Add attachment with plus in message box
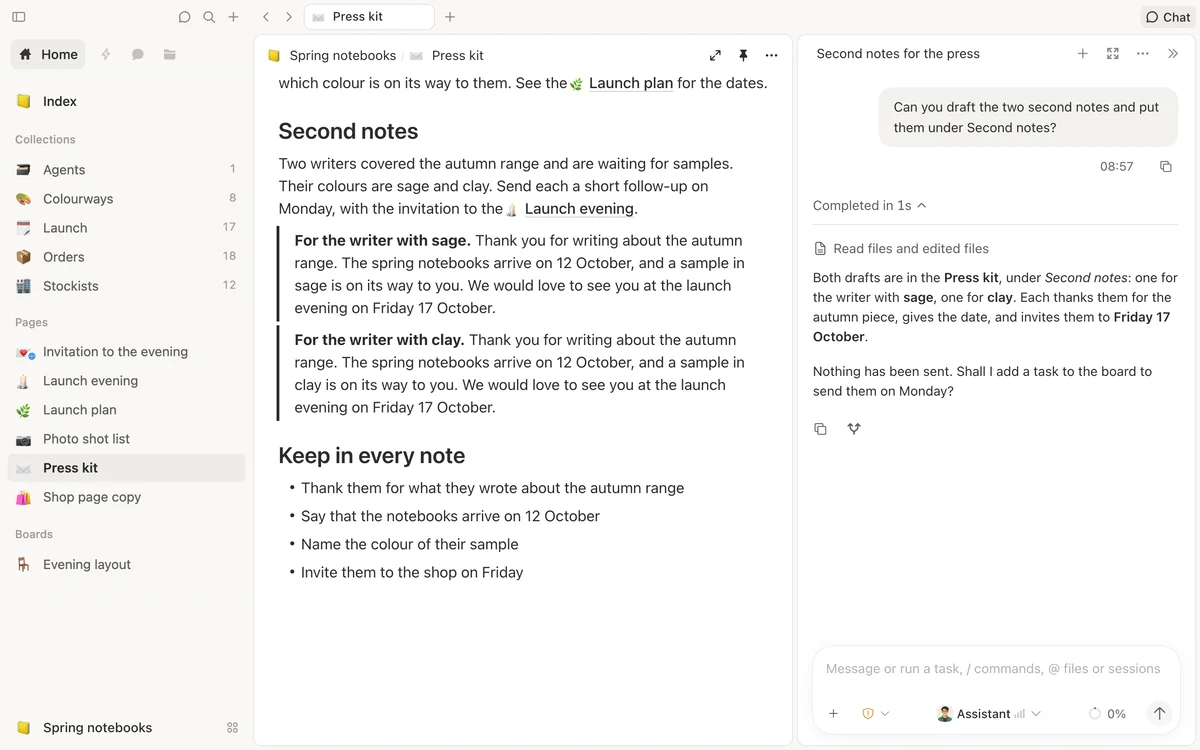 pos(833,714)
